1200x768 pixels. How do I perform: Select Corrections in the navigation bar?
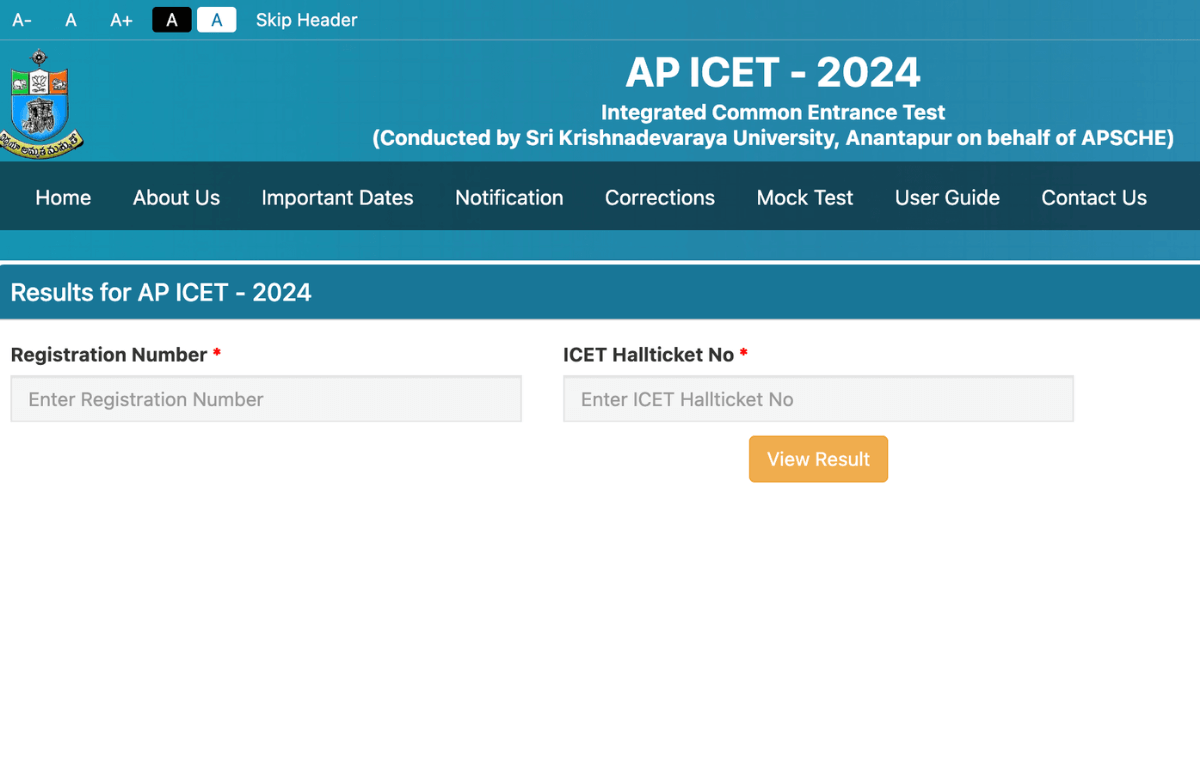pos(660,198)
